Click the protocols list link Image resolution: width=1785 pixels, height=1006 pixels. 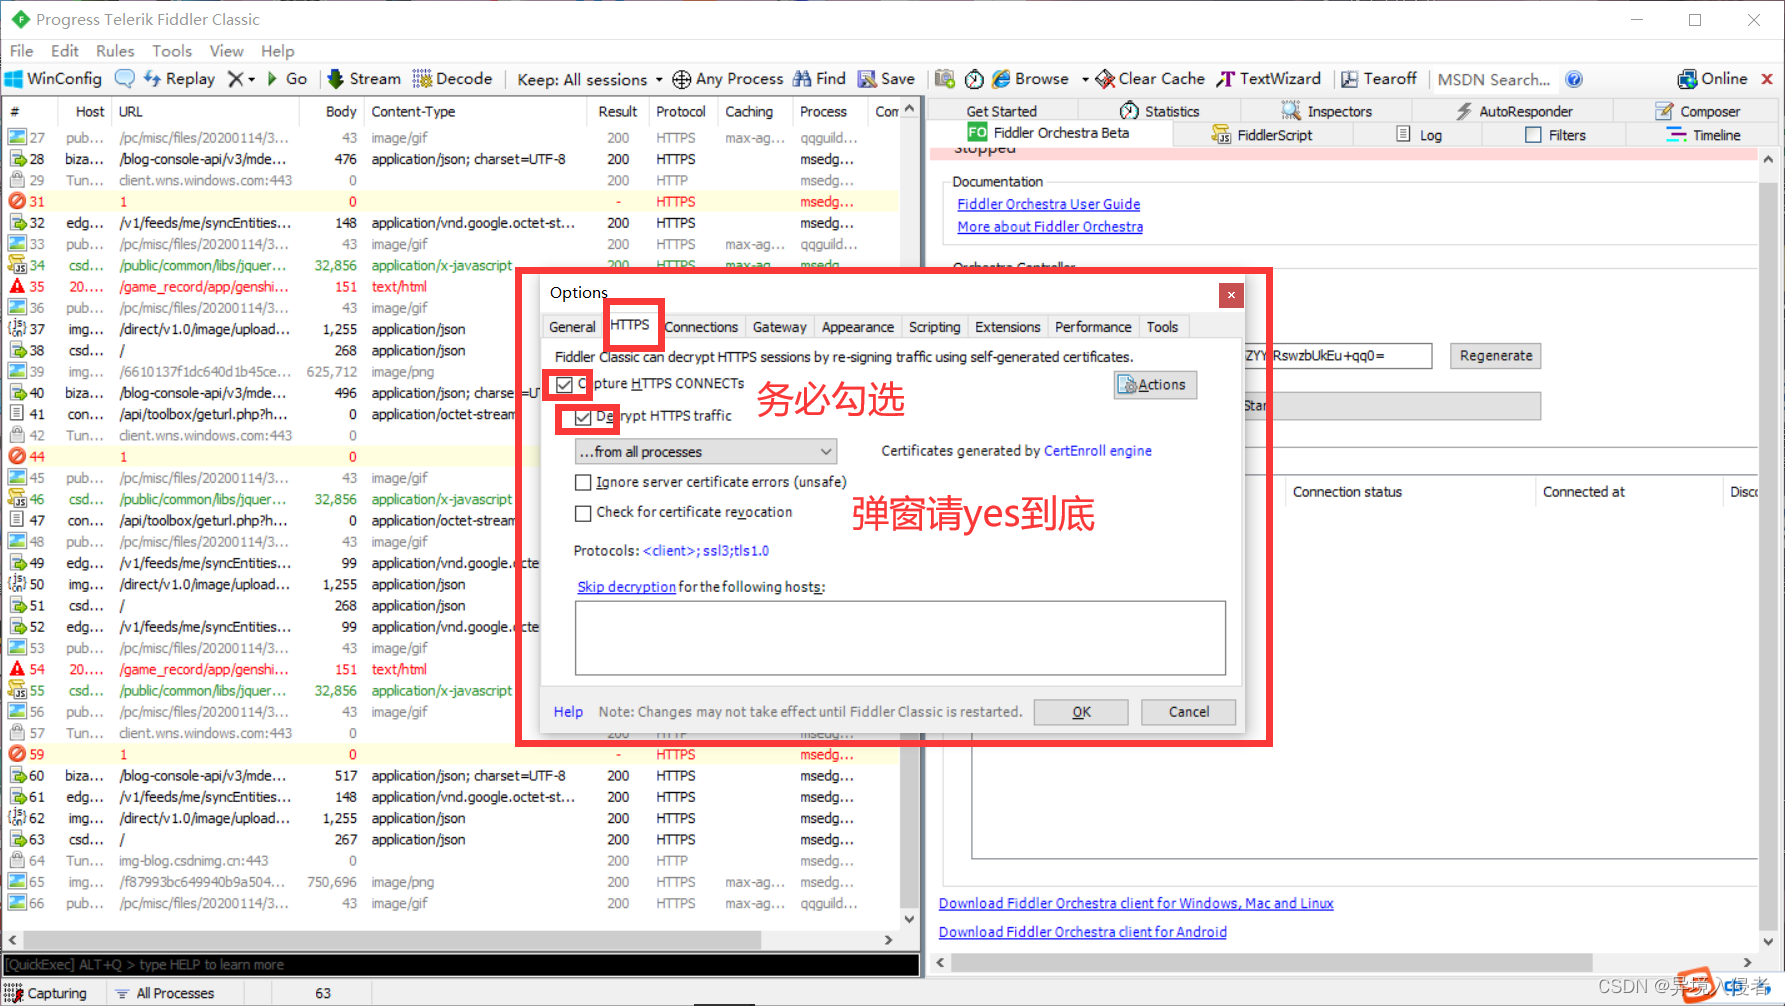click(706, 551)
